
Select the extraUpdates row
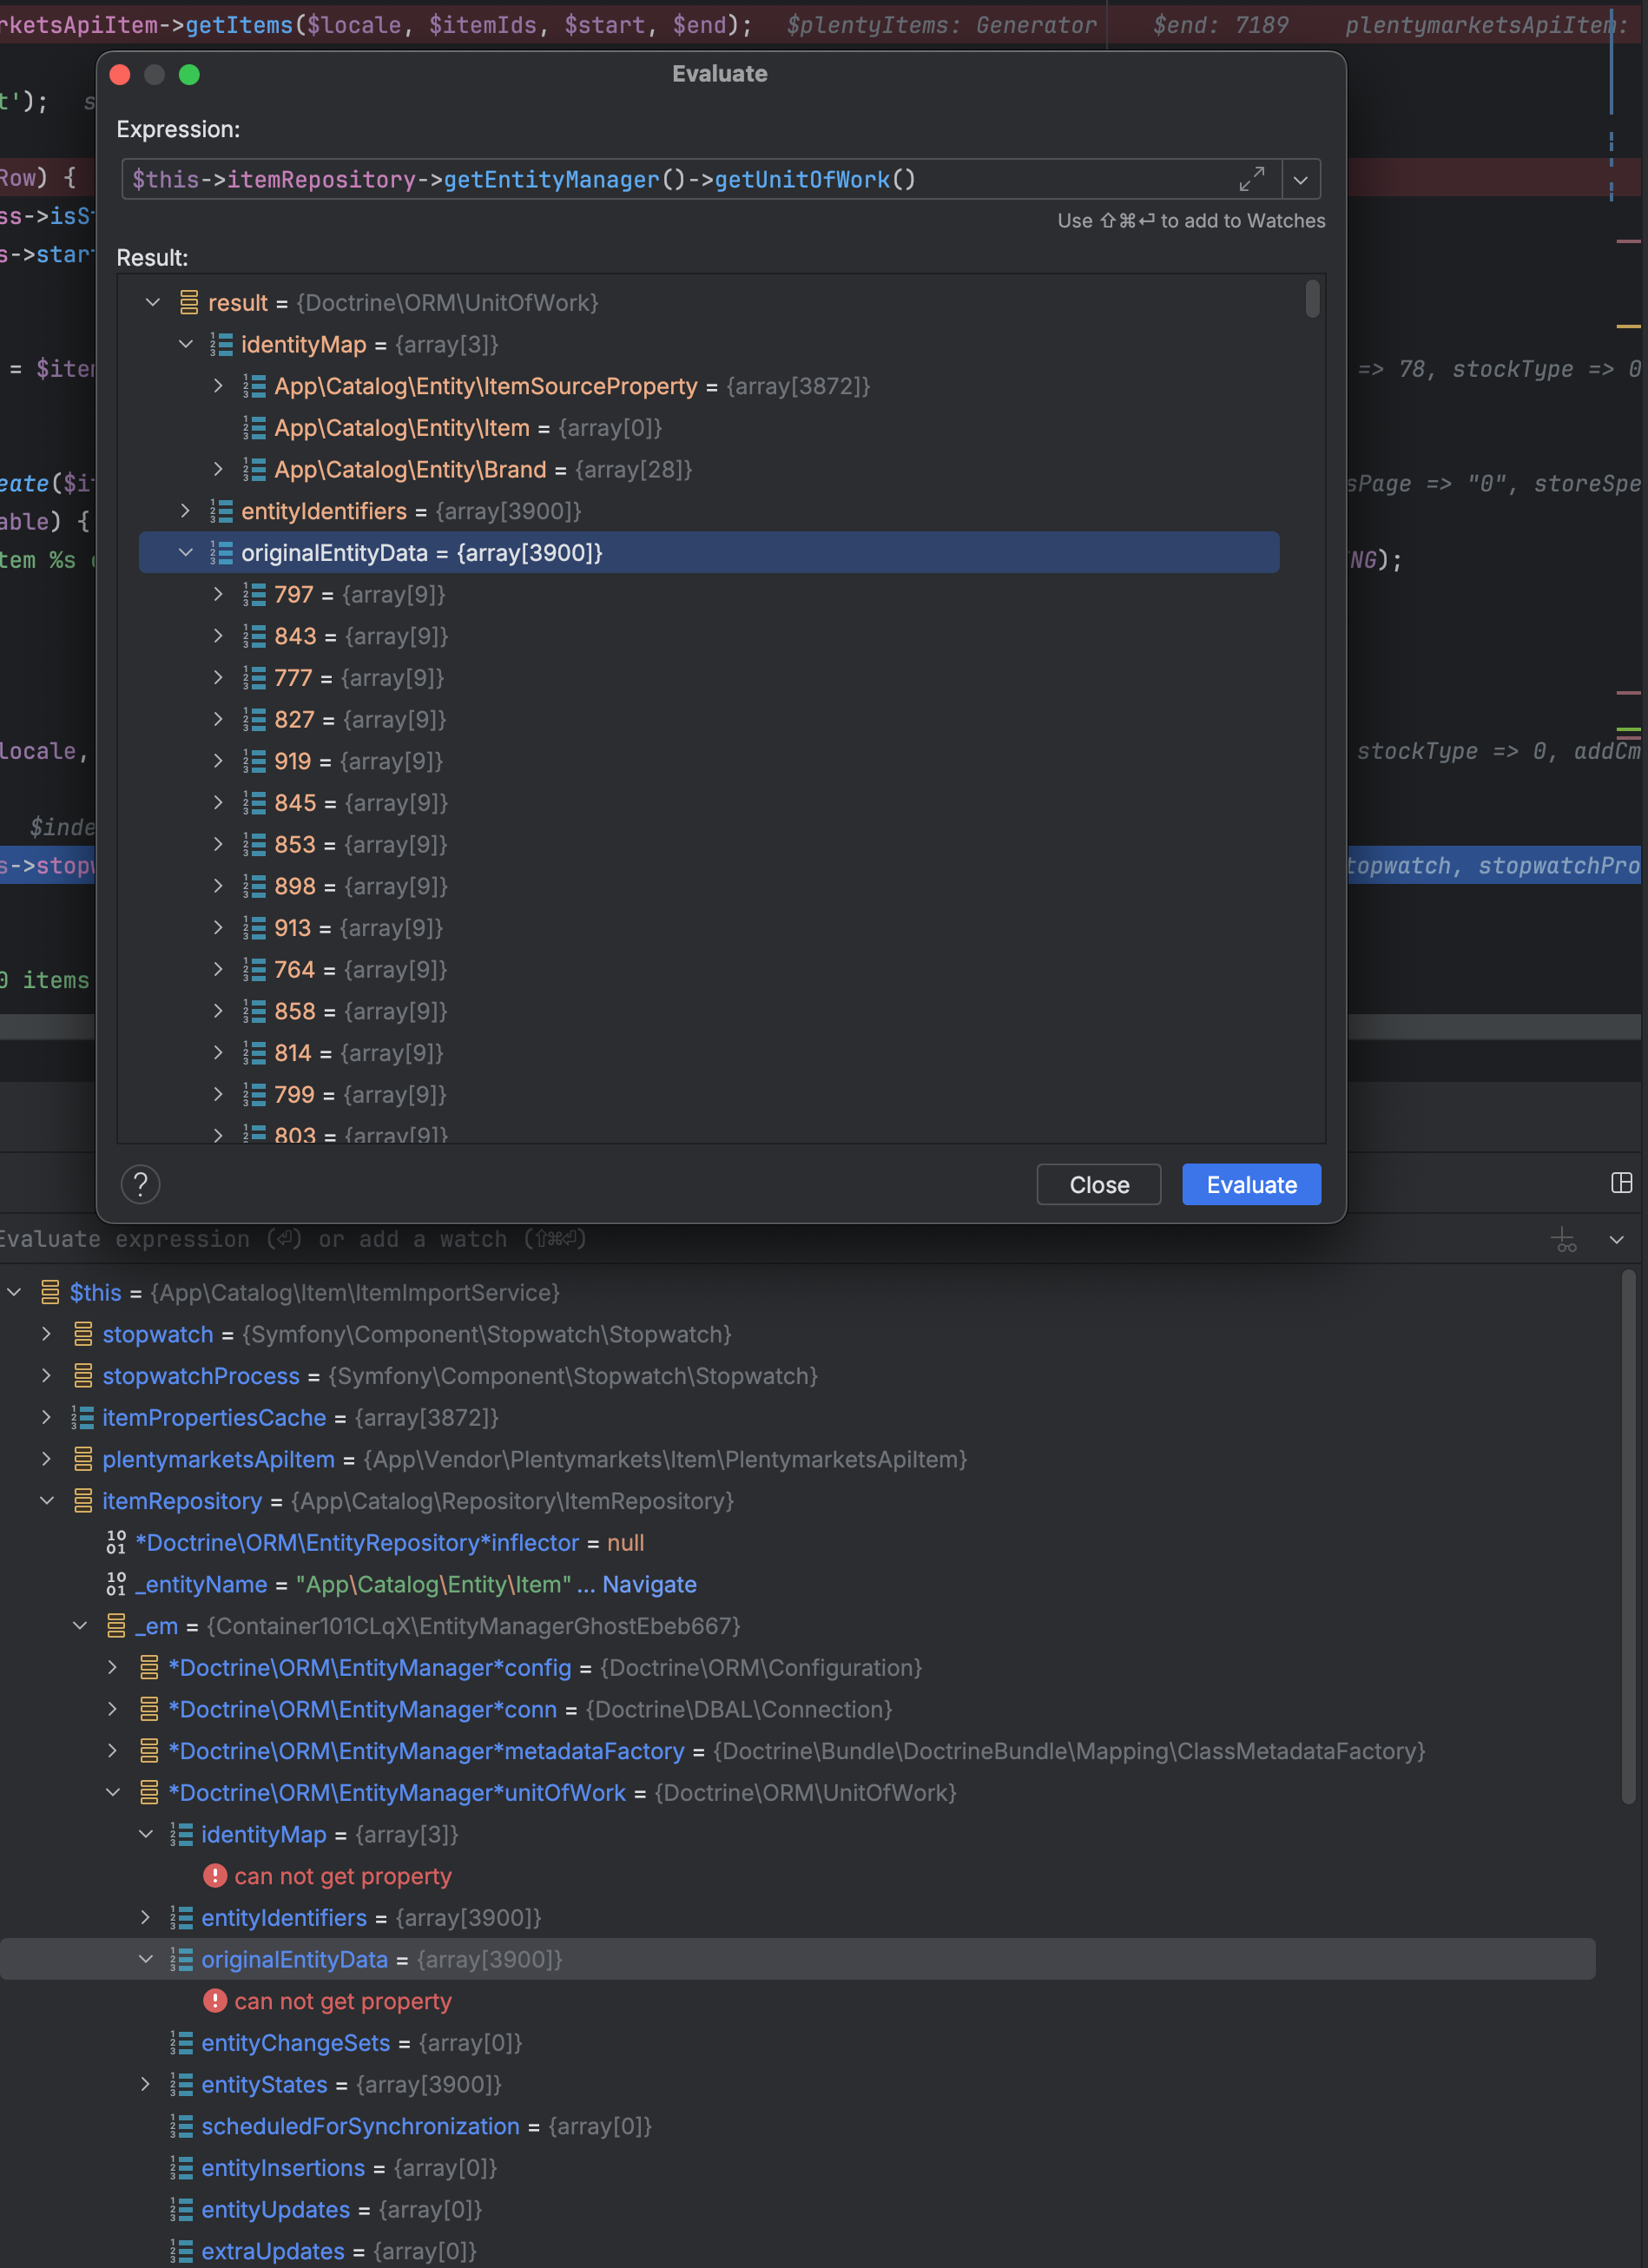[x=797, y=2251]
